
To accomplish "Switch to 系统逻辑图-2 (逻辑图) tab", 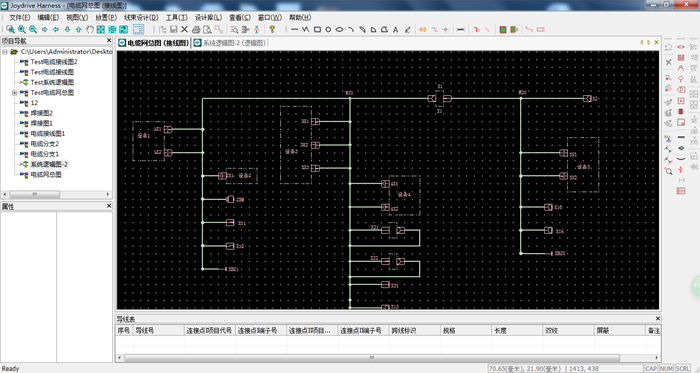I will tap(230, 43).
